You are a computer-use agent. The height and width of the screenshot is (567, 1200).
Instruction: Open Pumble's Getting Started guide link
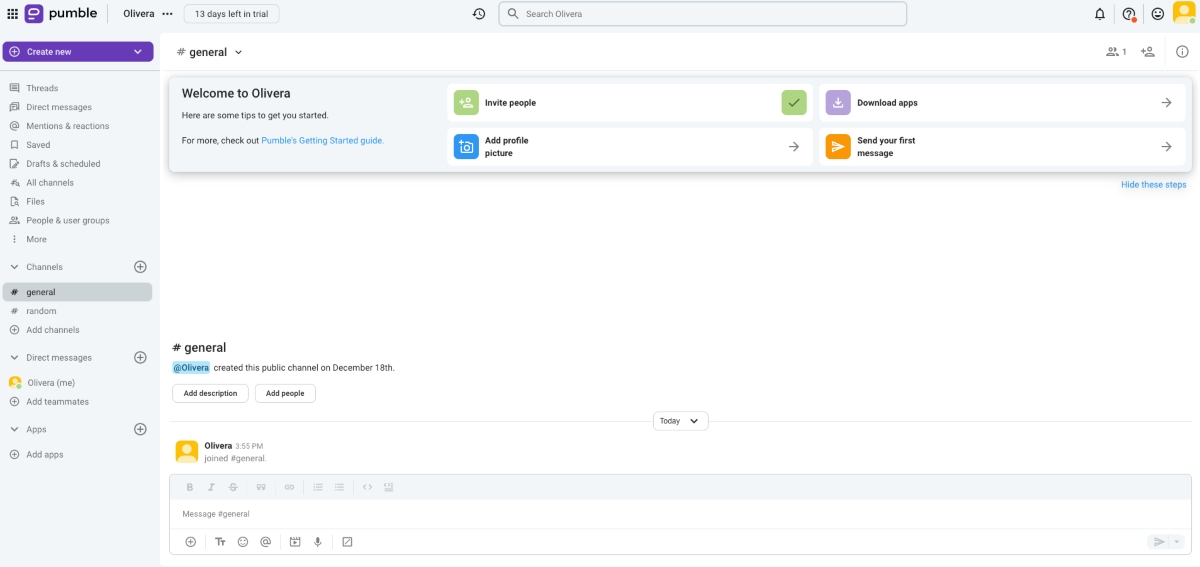(322, 141)
